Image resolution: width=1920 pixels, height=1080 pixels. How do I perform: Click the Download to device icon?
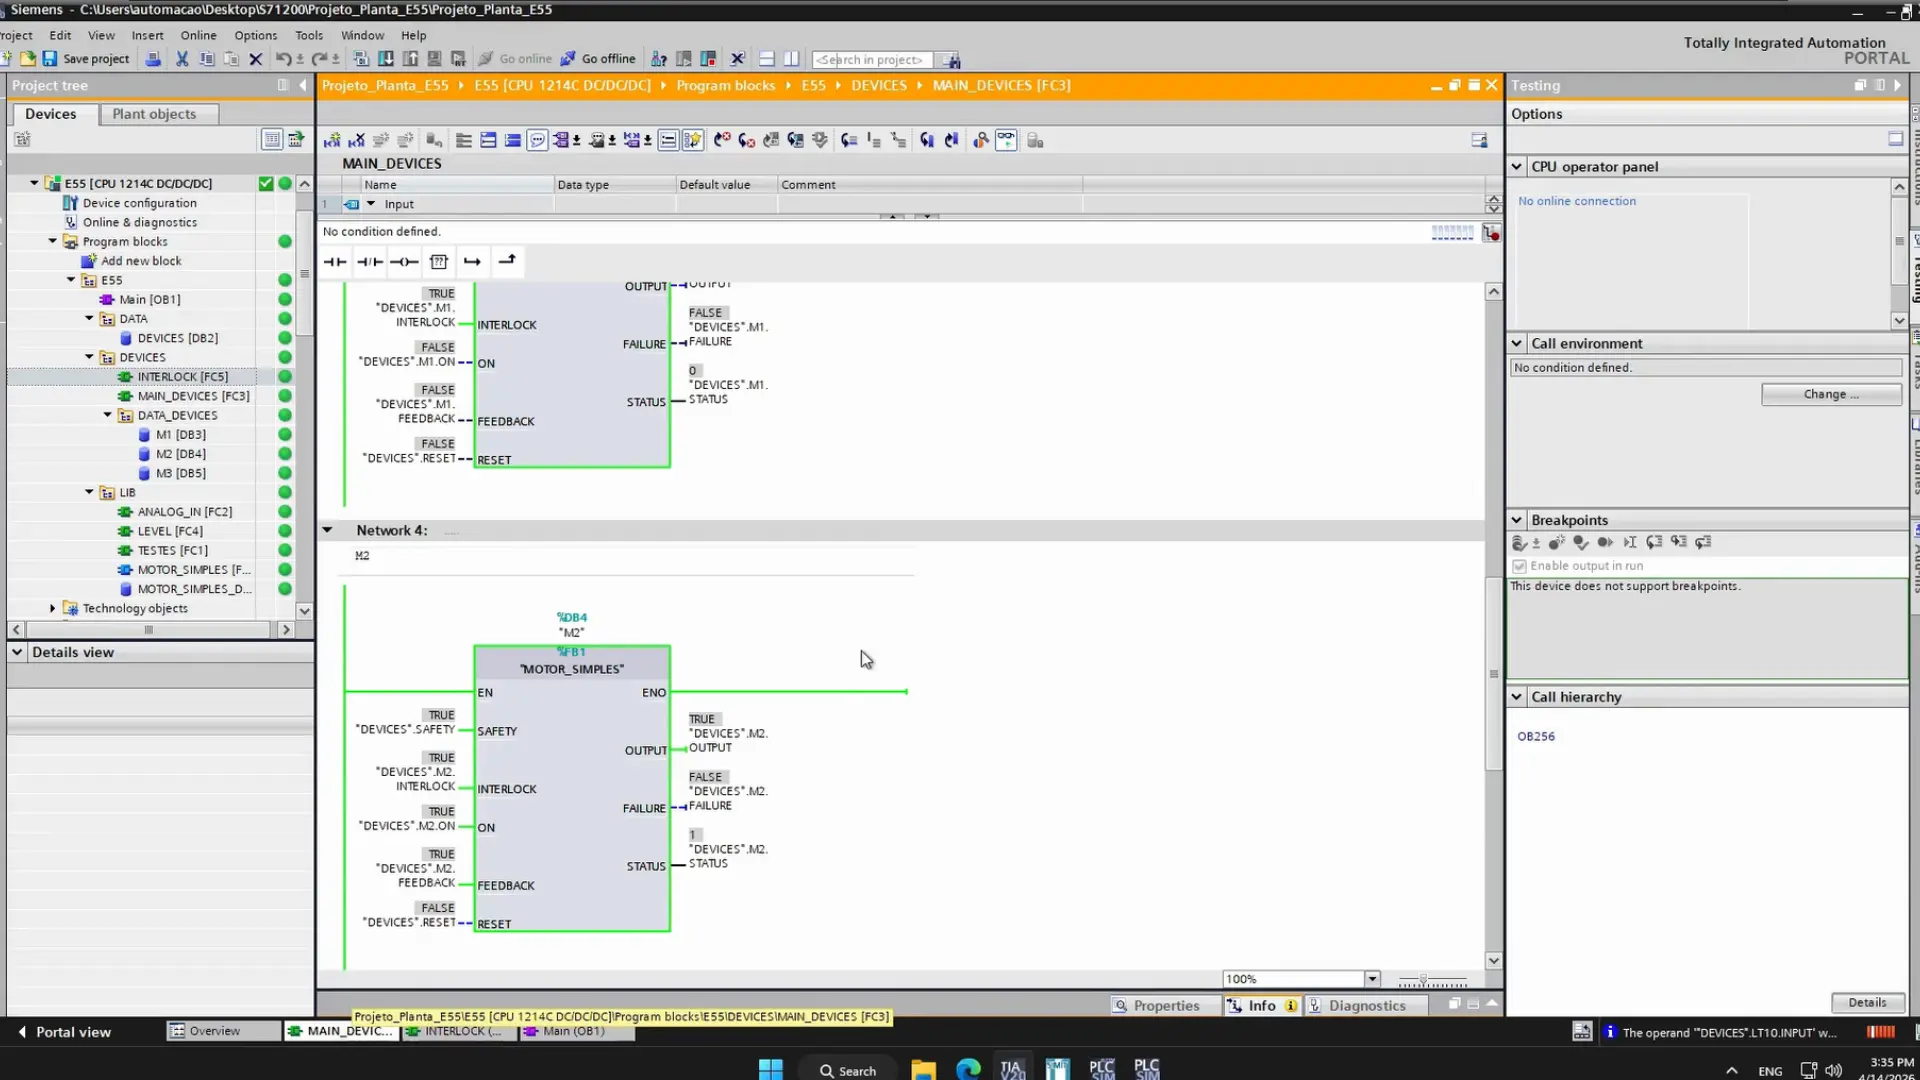tap(385, 59)
